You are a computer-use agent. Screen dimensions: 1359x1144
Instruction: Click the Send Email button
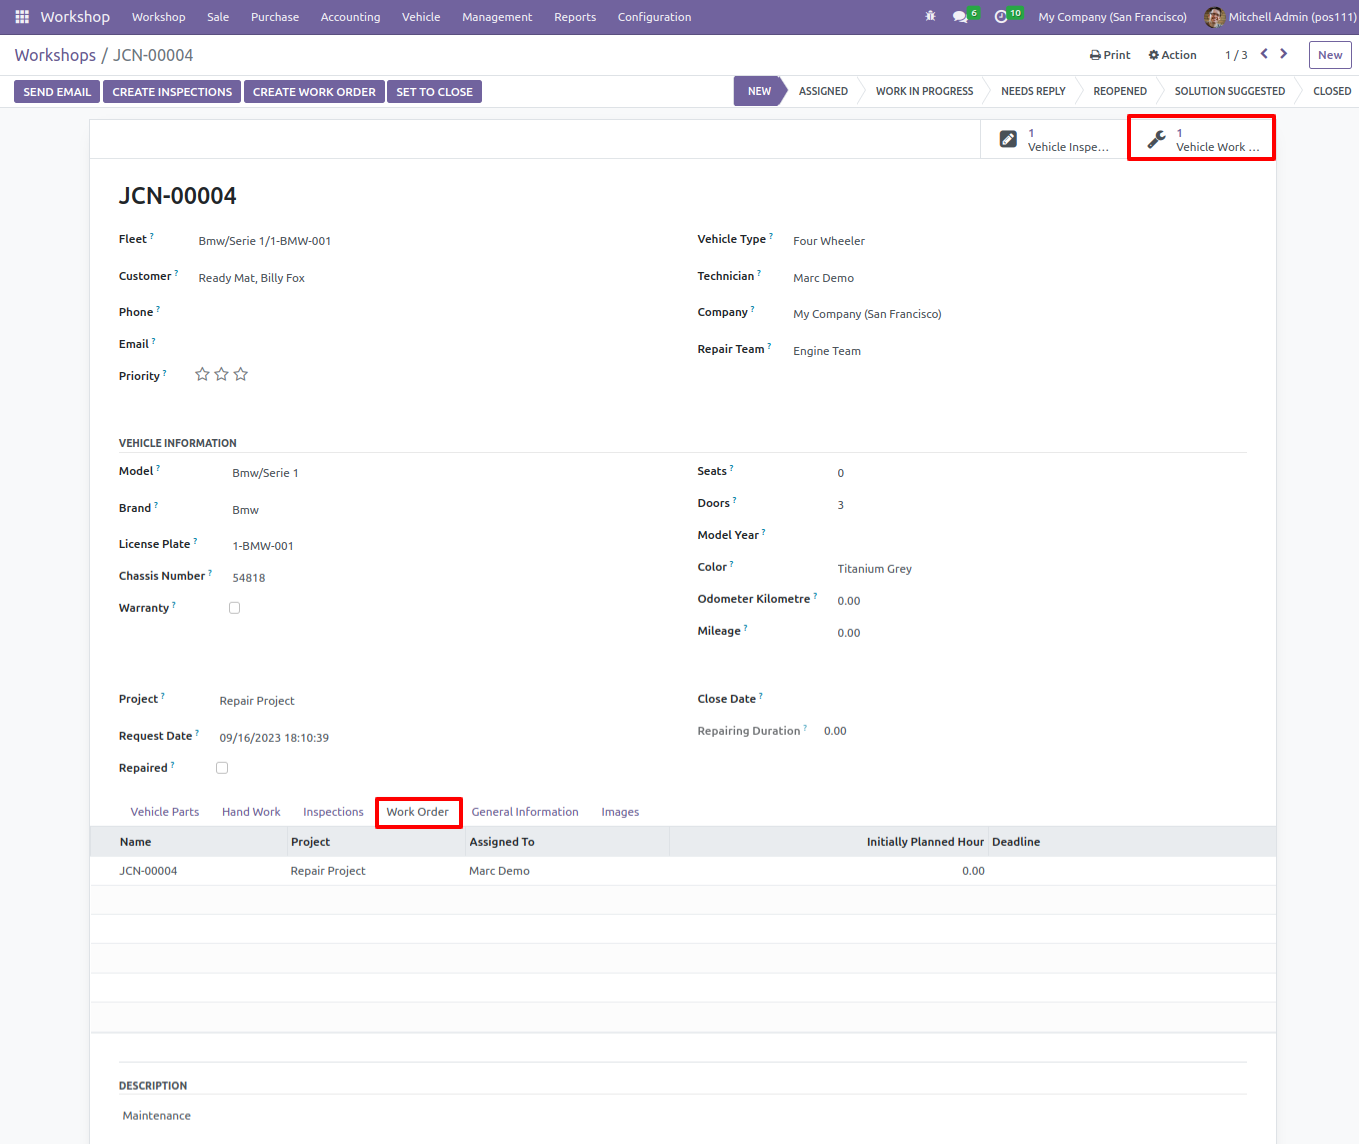(x=57, y=92)
